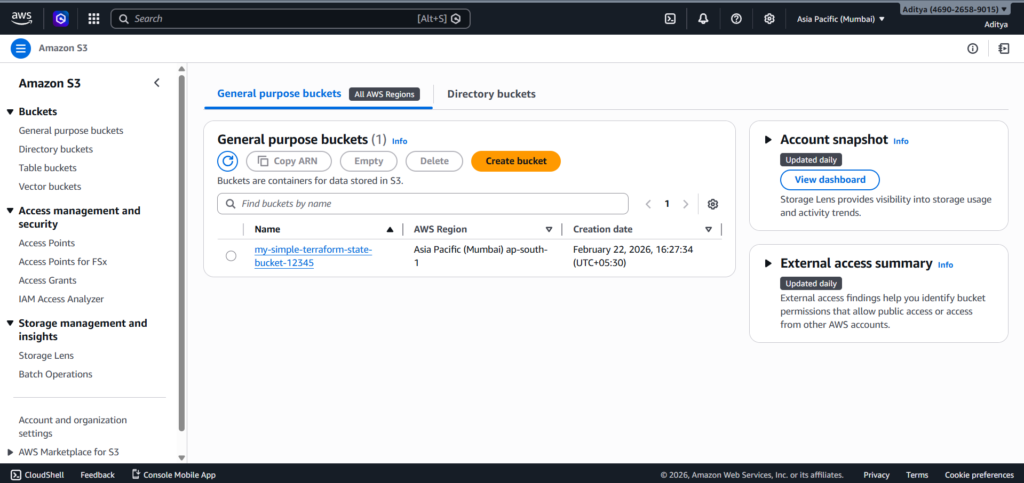
Task: Click the Find buckets by name field
Action: click(x=430, y=204)
